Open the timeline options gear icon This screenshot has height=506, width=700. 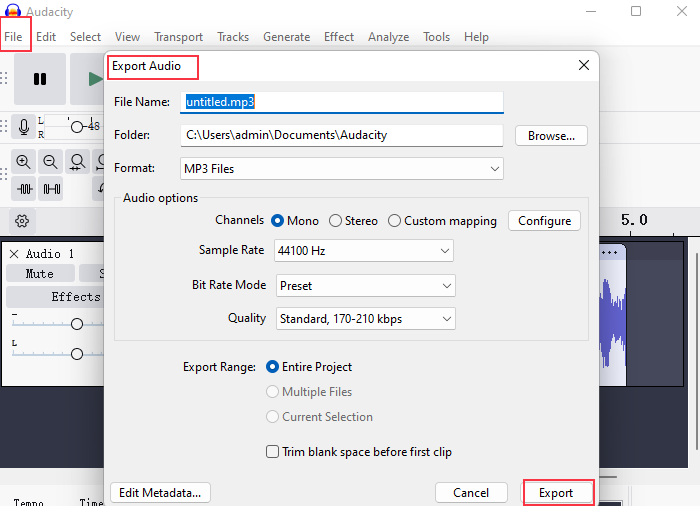tap(22, 221)
